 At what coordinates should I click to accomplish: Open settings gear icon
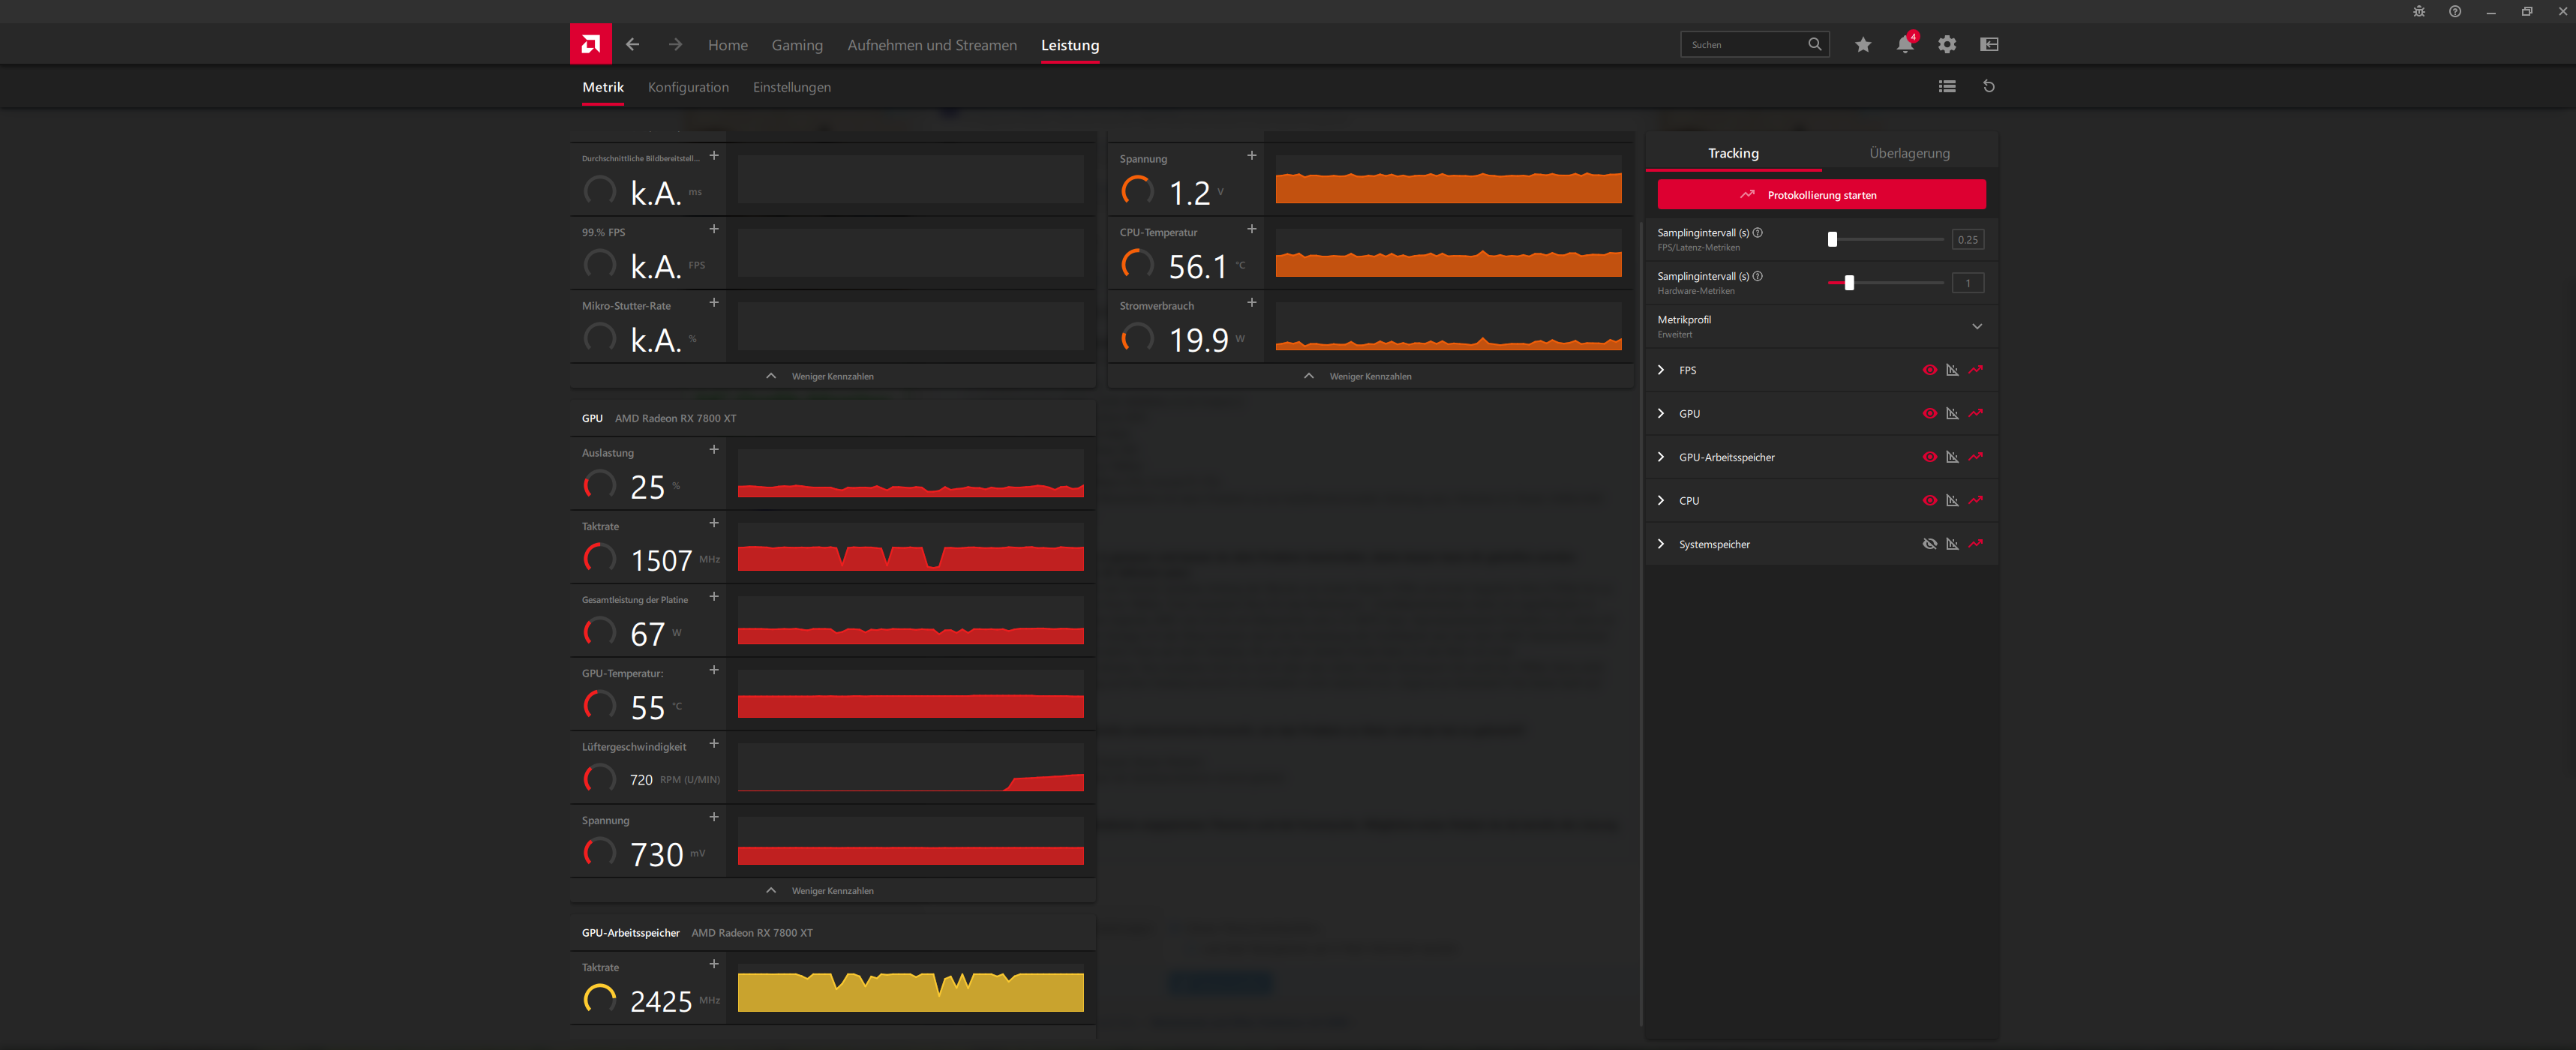coord(1946,44)
